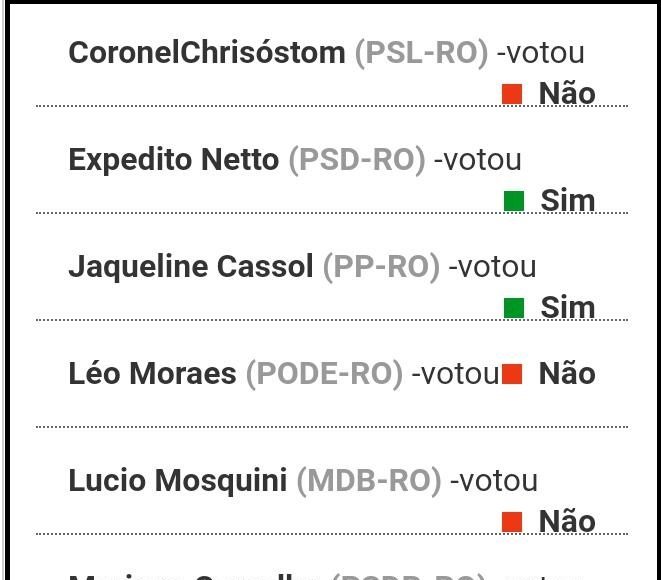661x580 pixels.
Task: Select the (PP-RO) party label
Action: (x=380, y=266)
